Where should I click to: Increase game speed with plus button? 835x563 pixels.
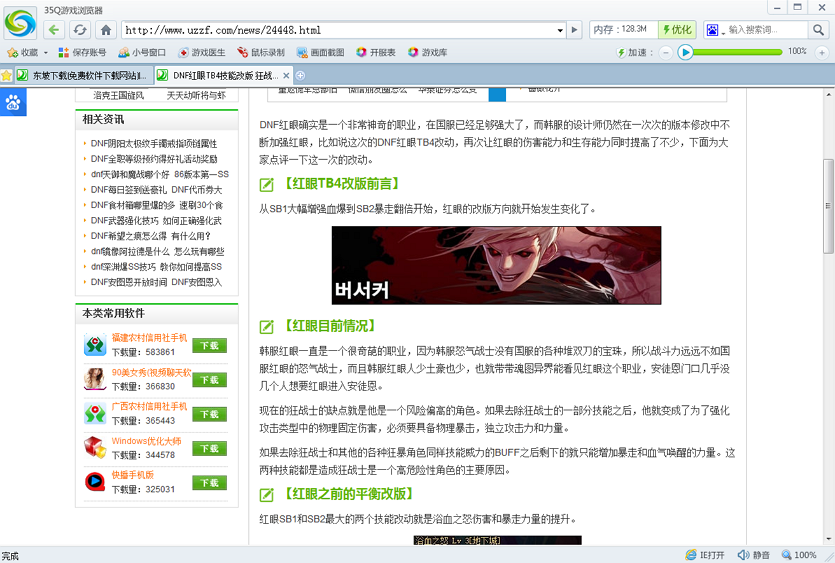822,52
